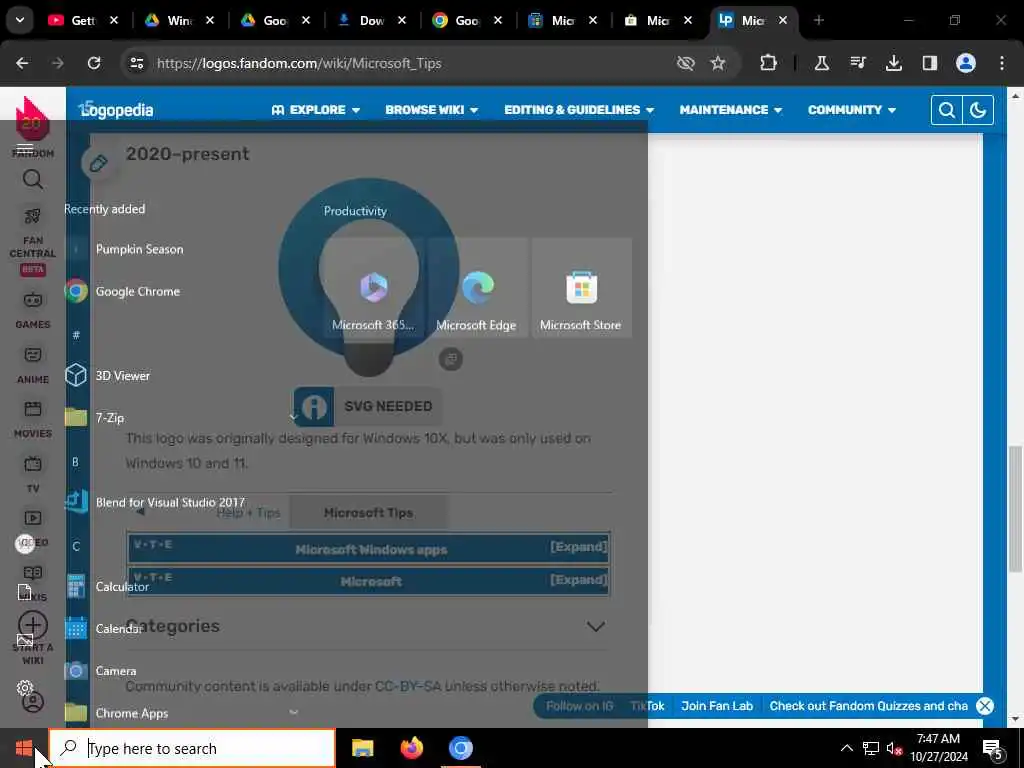Expand the Categories section chevron
The width and height of the screenshot is (1024, 768).
596,627
